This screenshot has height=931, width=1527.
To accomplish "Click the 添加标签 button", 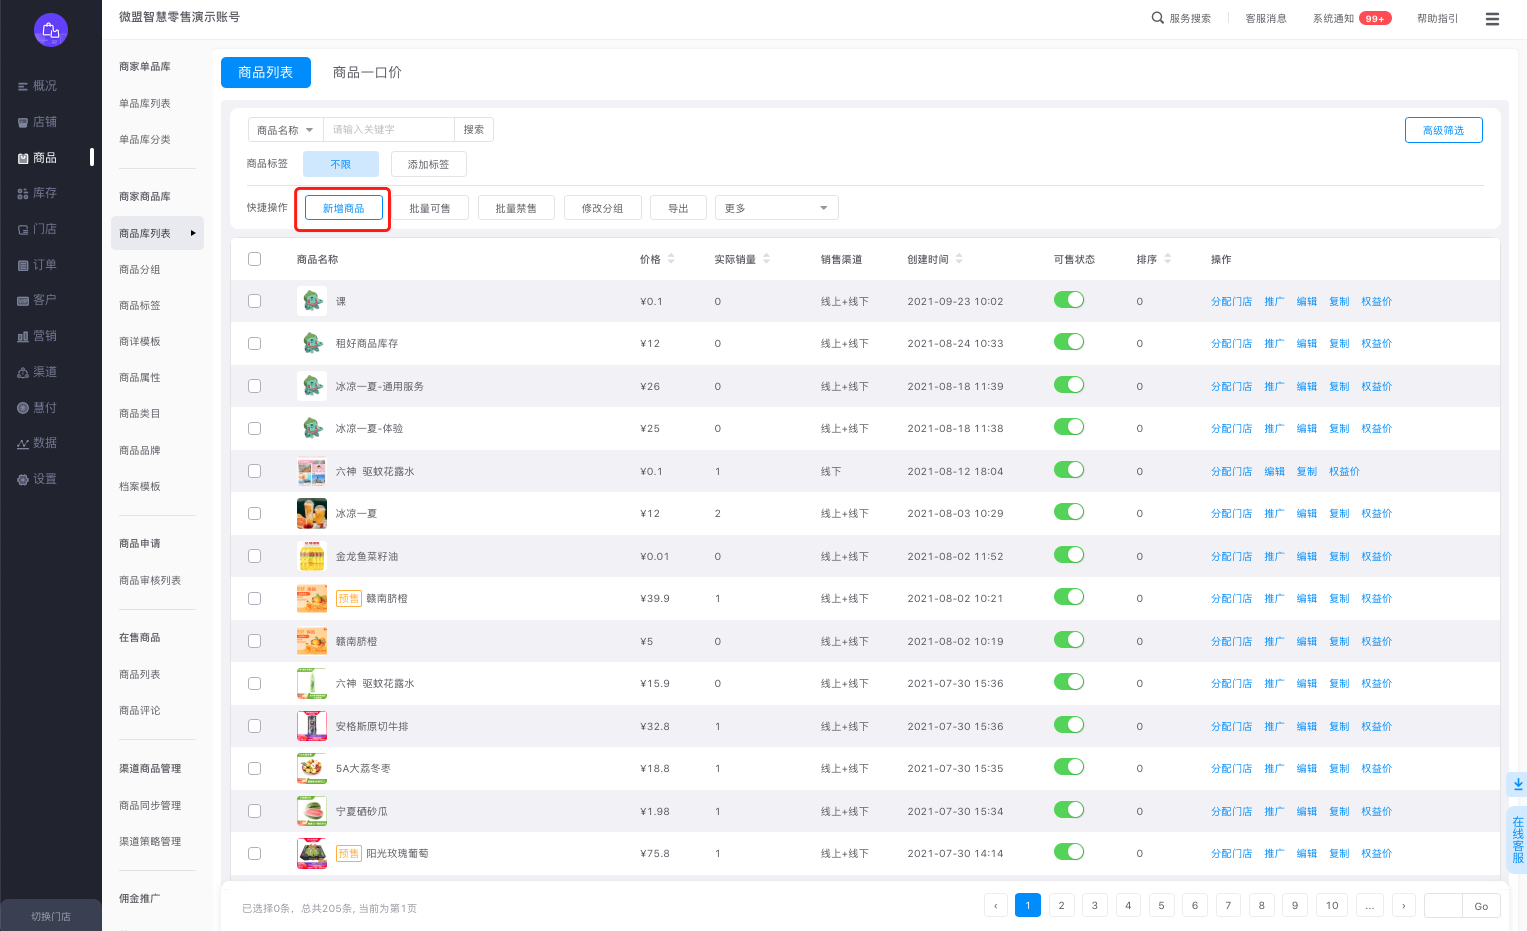I will point(429,164).
